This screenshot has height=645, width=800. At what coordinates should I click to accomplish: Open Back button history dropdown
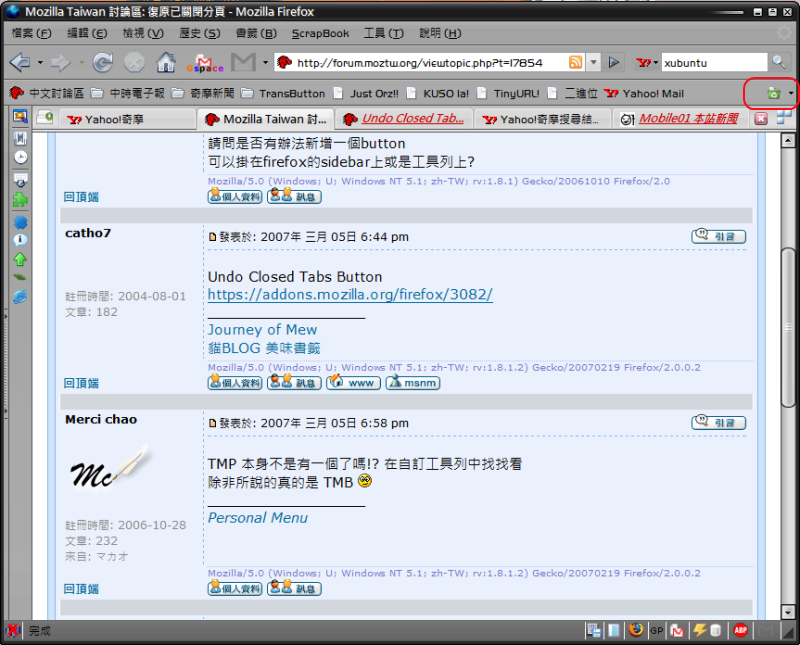point(40,63)
